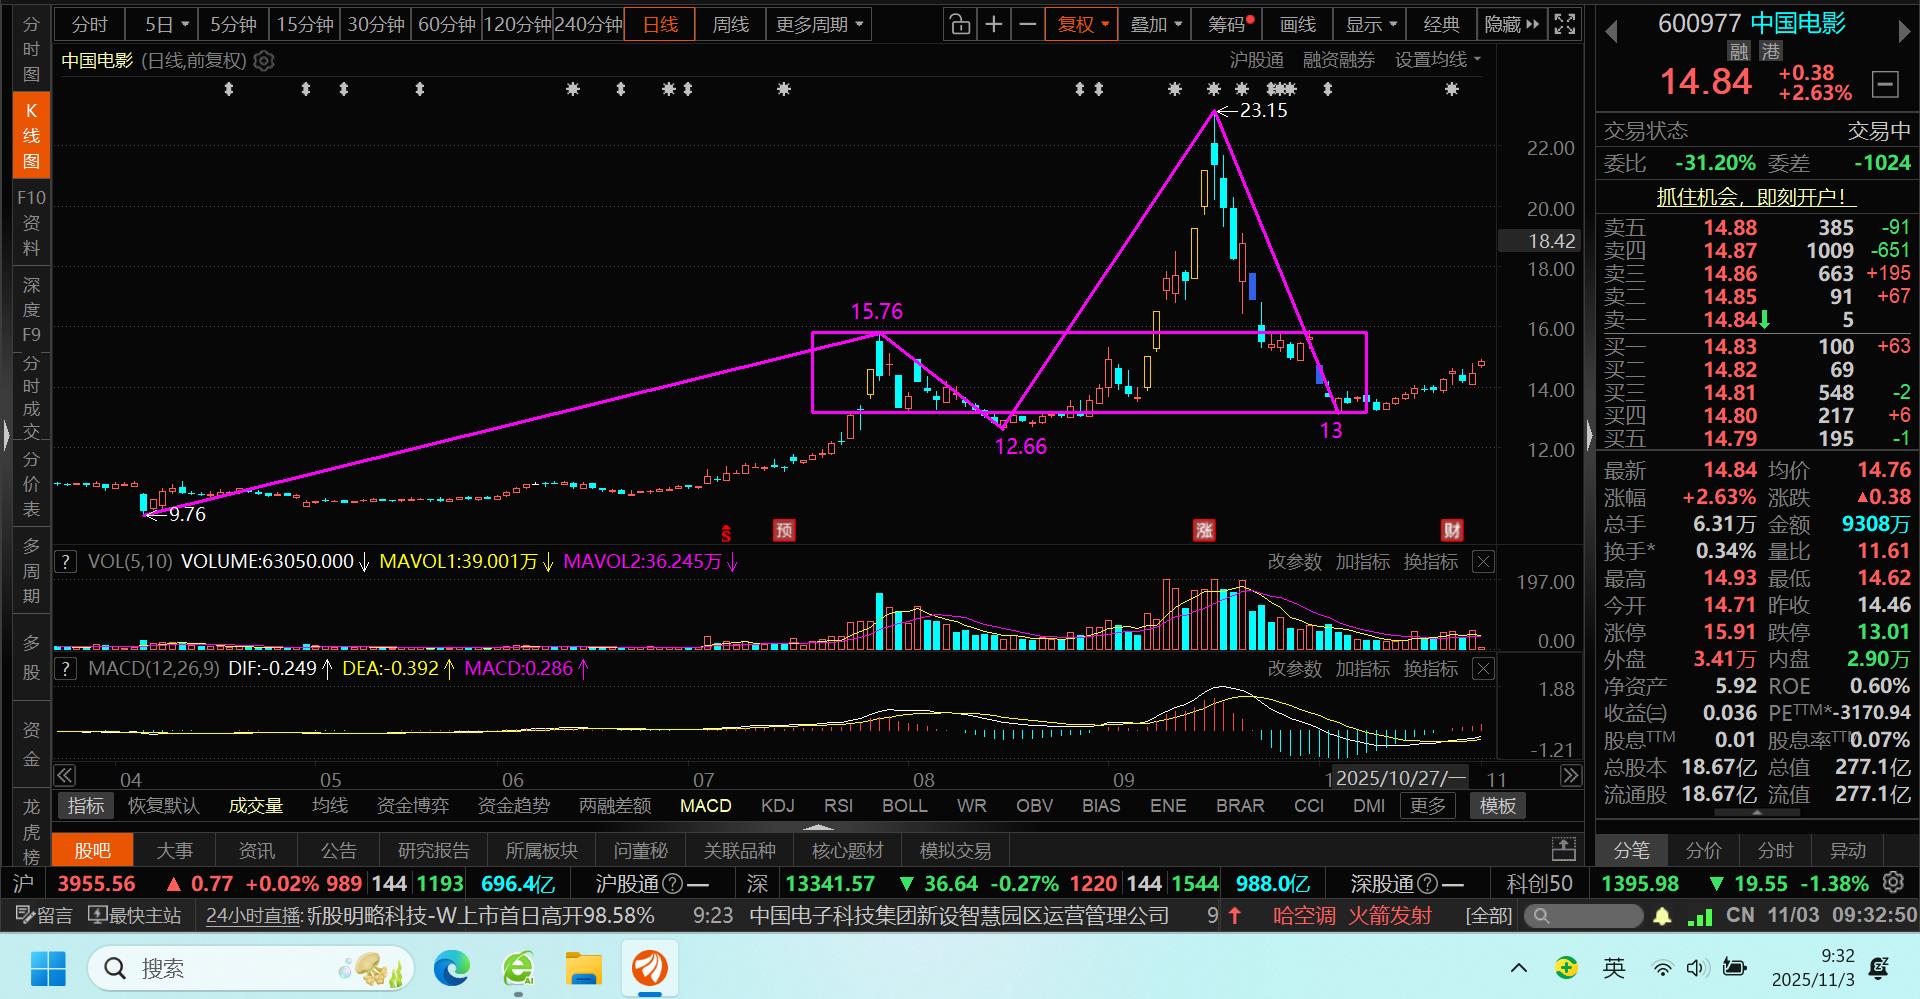The width and height of the screenshot is (1920, 999).
Task: Open 更多 indicators list
Action: tap(1428, 806)
